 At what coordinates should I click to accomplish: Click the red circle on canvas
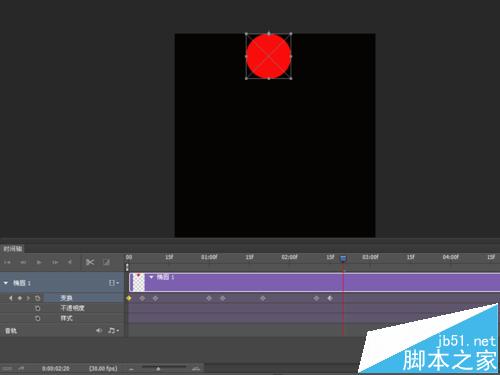pos(269,56)
